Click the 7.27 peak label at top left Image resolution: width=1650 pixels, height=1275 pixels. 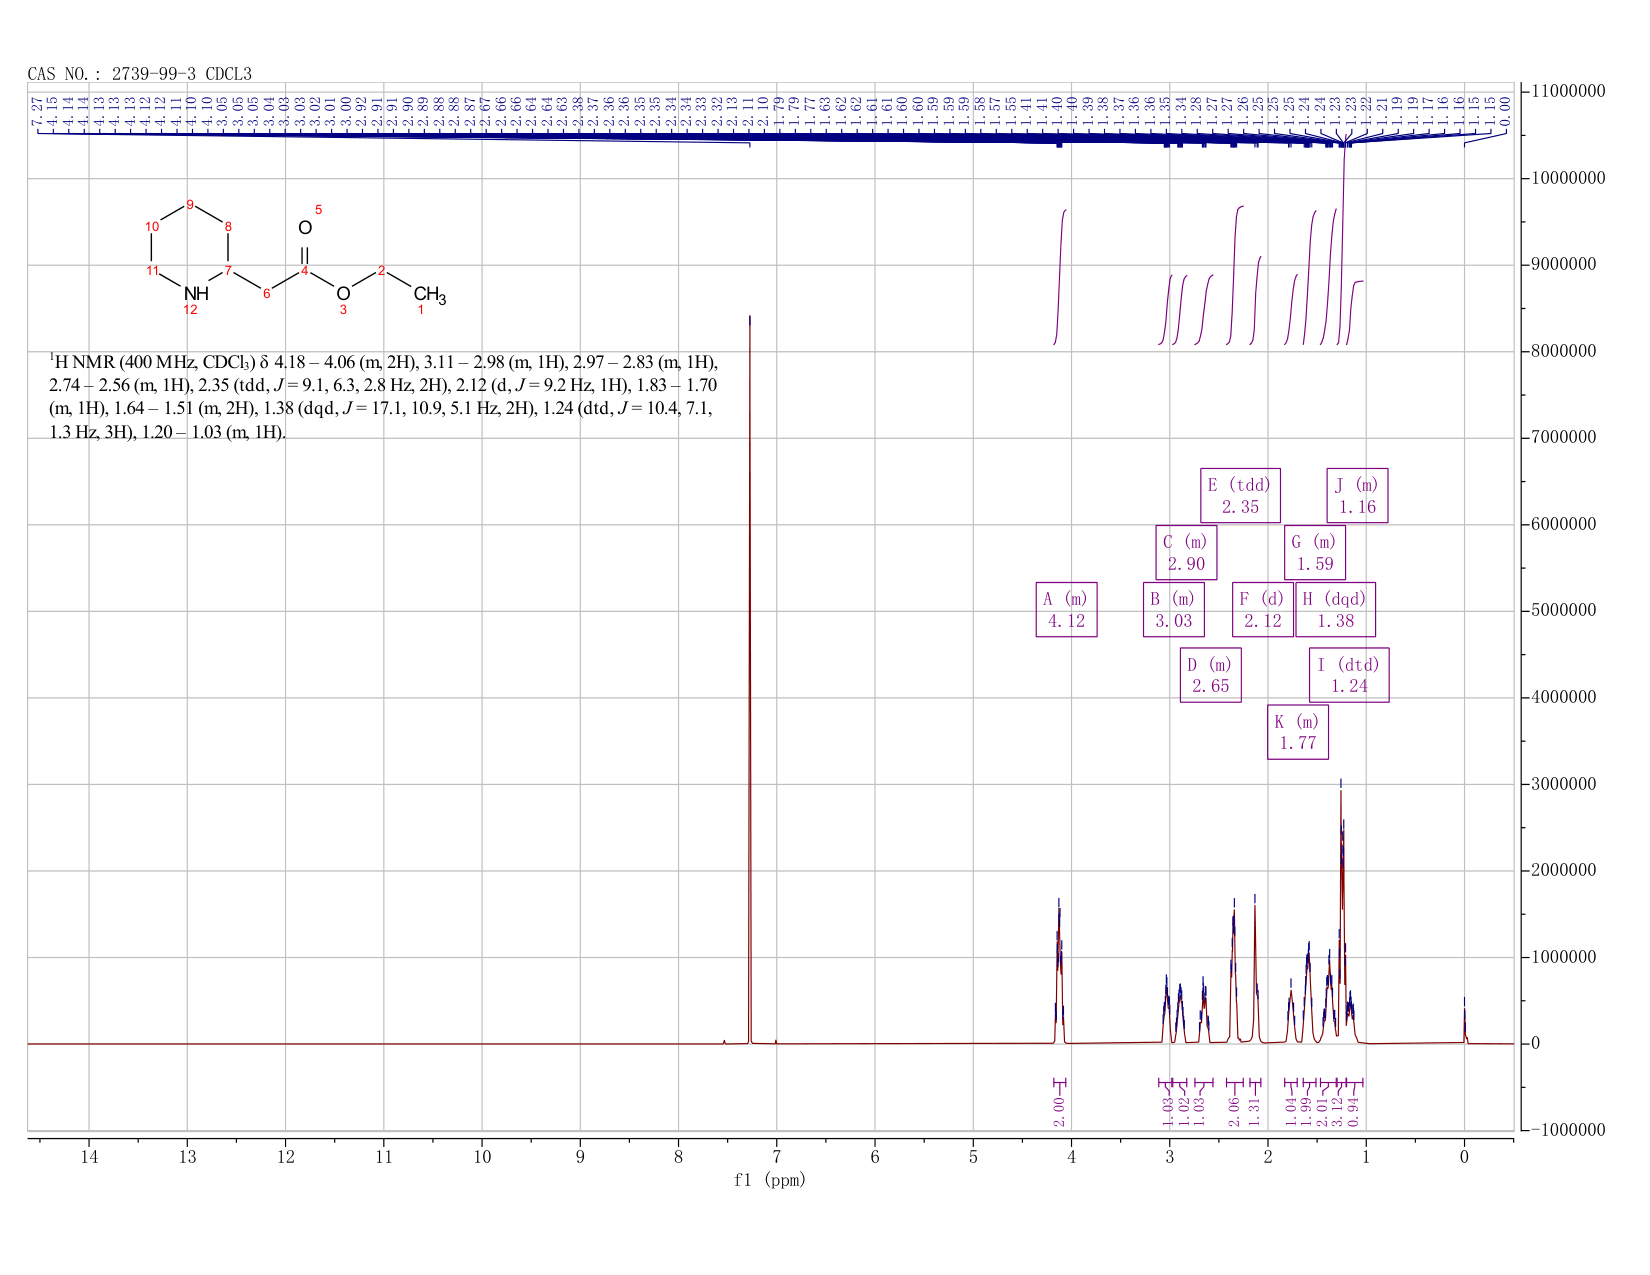coord(39,110)
